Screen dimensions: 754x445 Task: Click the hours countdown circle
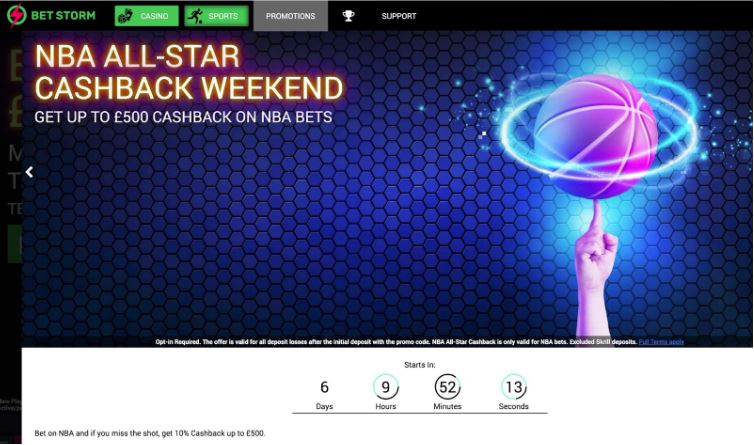386,387
